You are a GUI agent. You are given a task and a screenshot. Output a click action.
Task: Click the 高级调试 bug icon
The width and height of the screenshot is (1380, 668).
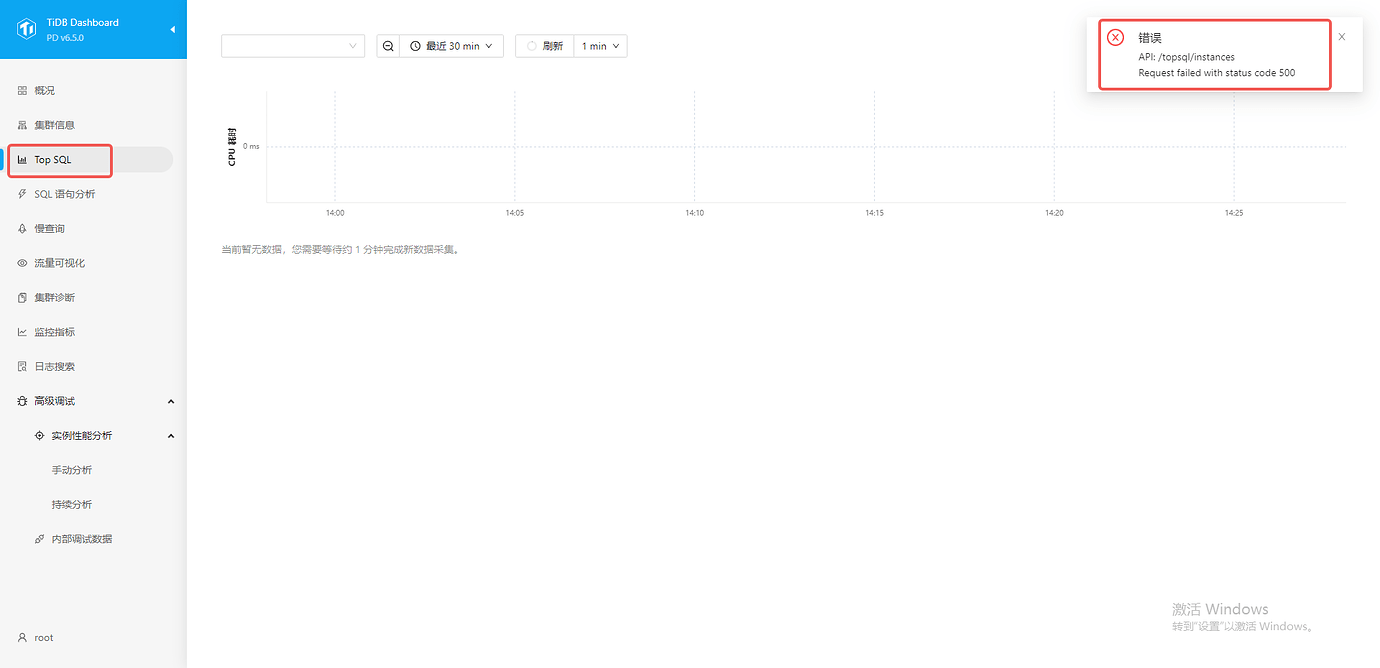click(x=22, y=401)
